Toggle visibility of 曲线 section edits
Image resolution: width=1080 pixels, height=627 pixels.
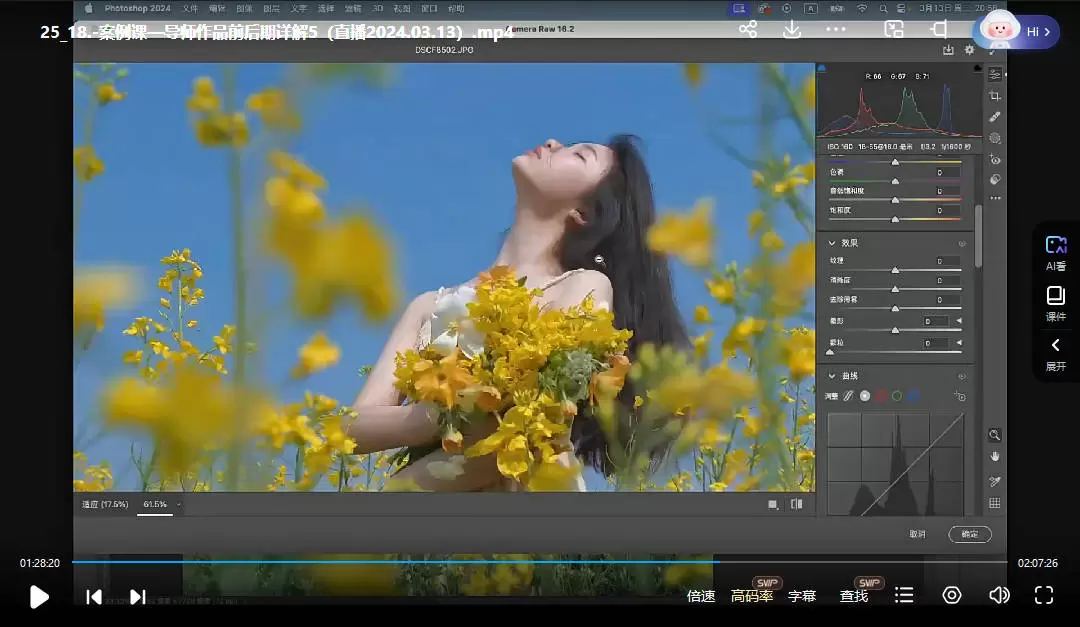[x=962, y=376]
